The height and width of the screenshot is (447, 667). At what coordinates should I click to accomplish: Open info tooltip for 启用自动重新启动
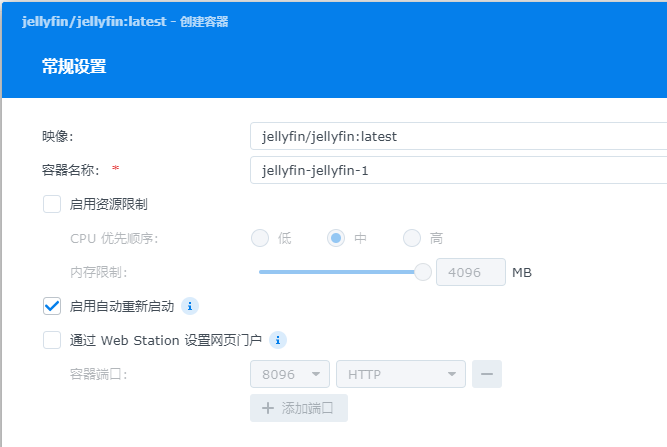click(x=190, y=306)
